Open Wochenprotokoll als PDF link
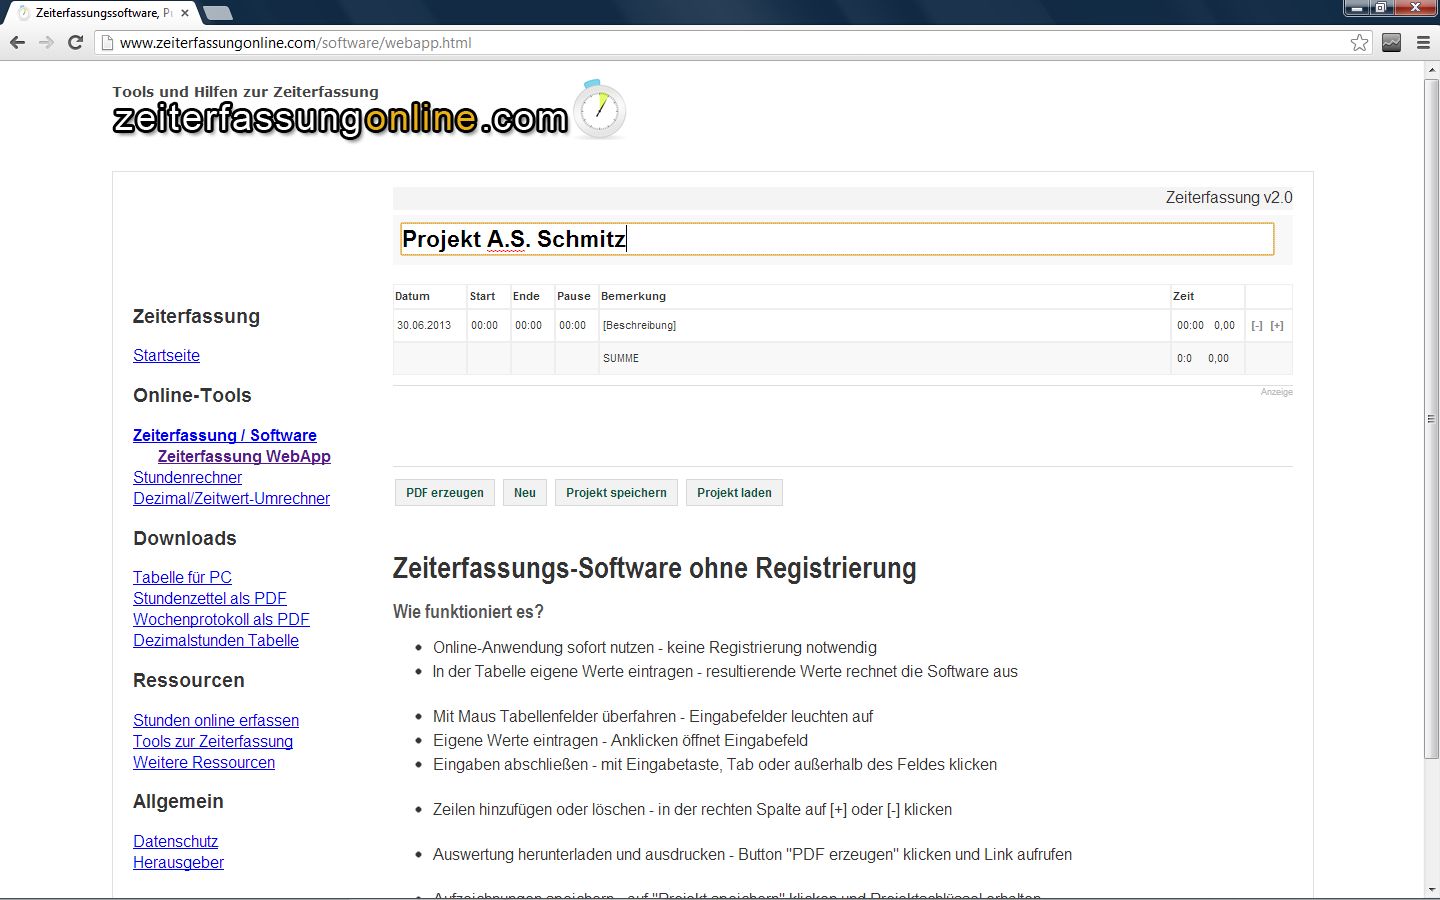 pos(221,619)
